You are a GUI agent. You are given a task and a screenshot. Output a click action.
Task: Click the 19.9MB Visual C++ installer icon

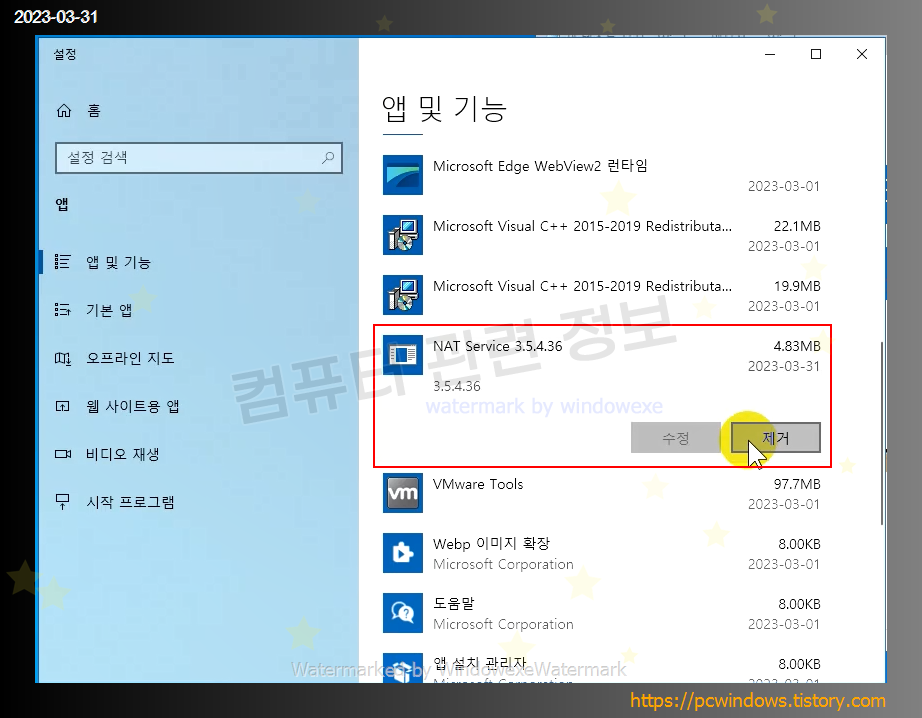[x=403, y=295]
